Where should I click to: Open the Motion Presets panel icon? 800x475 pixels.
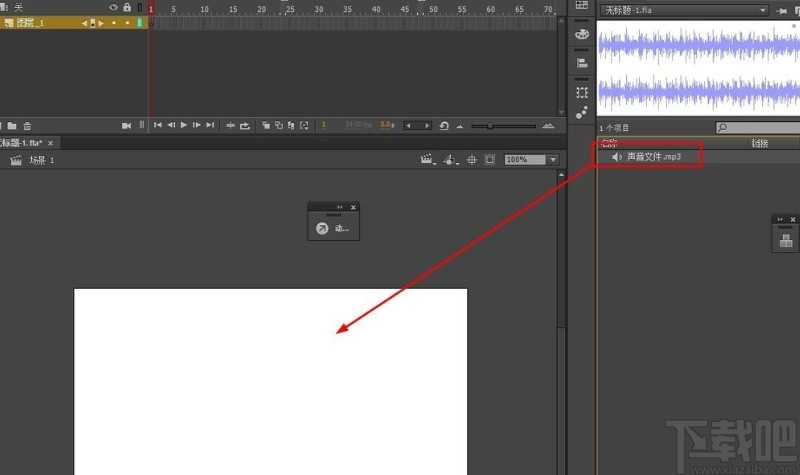(x=582, y=112)
